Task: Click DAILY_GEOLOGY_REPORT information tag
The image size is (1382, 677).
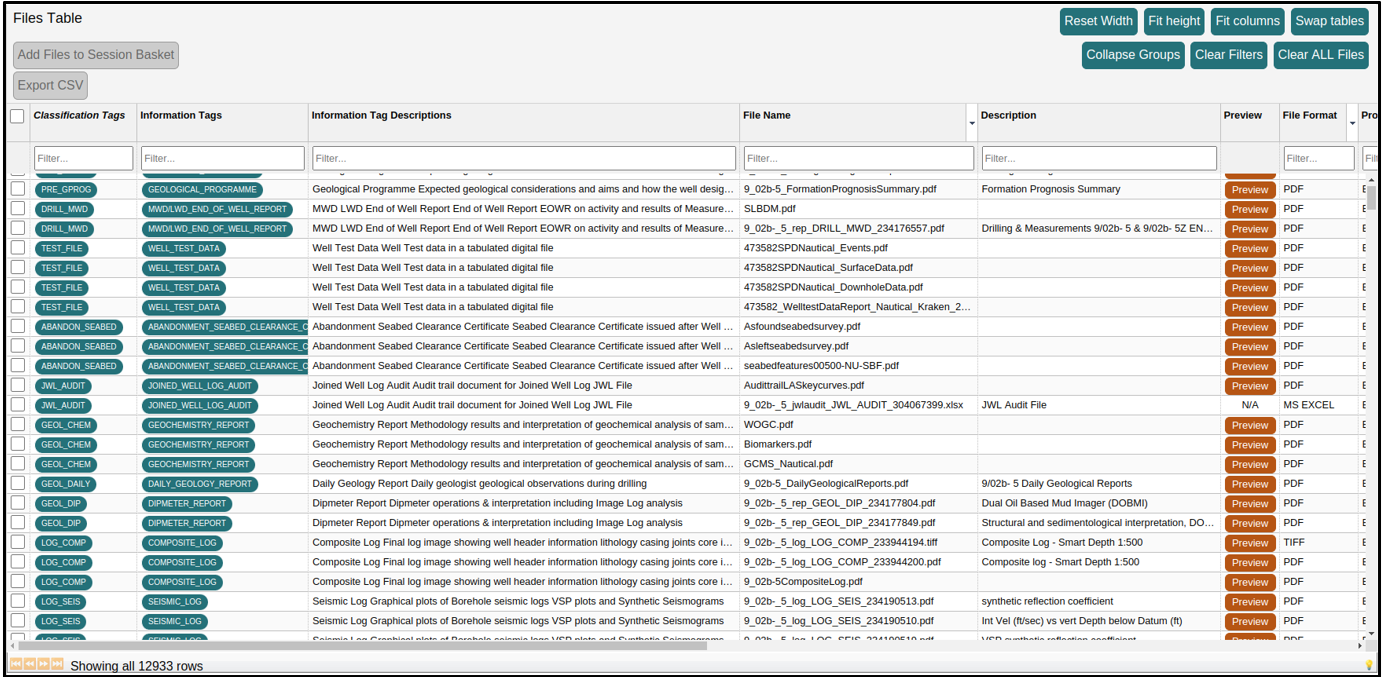Action: pos(200,483)
